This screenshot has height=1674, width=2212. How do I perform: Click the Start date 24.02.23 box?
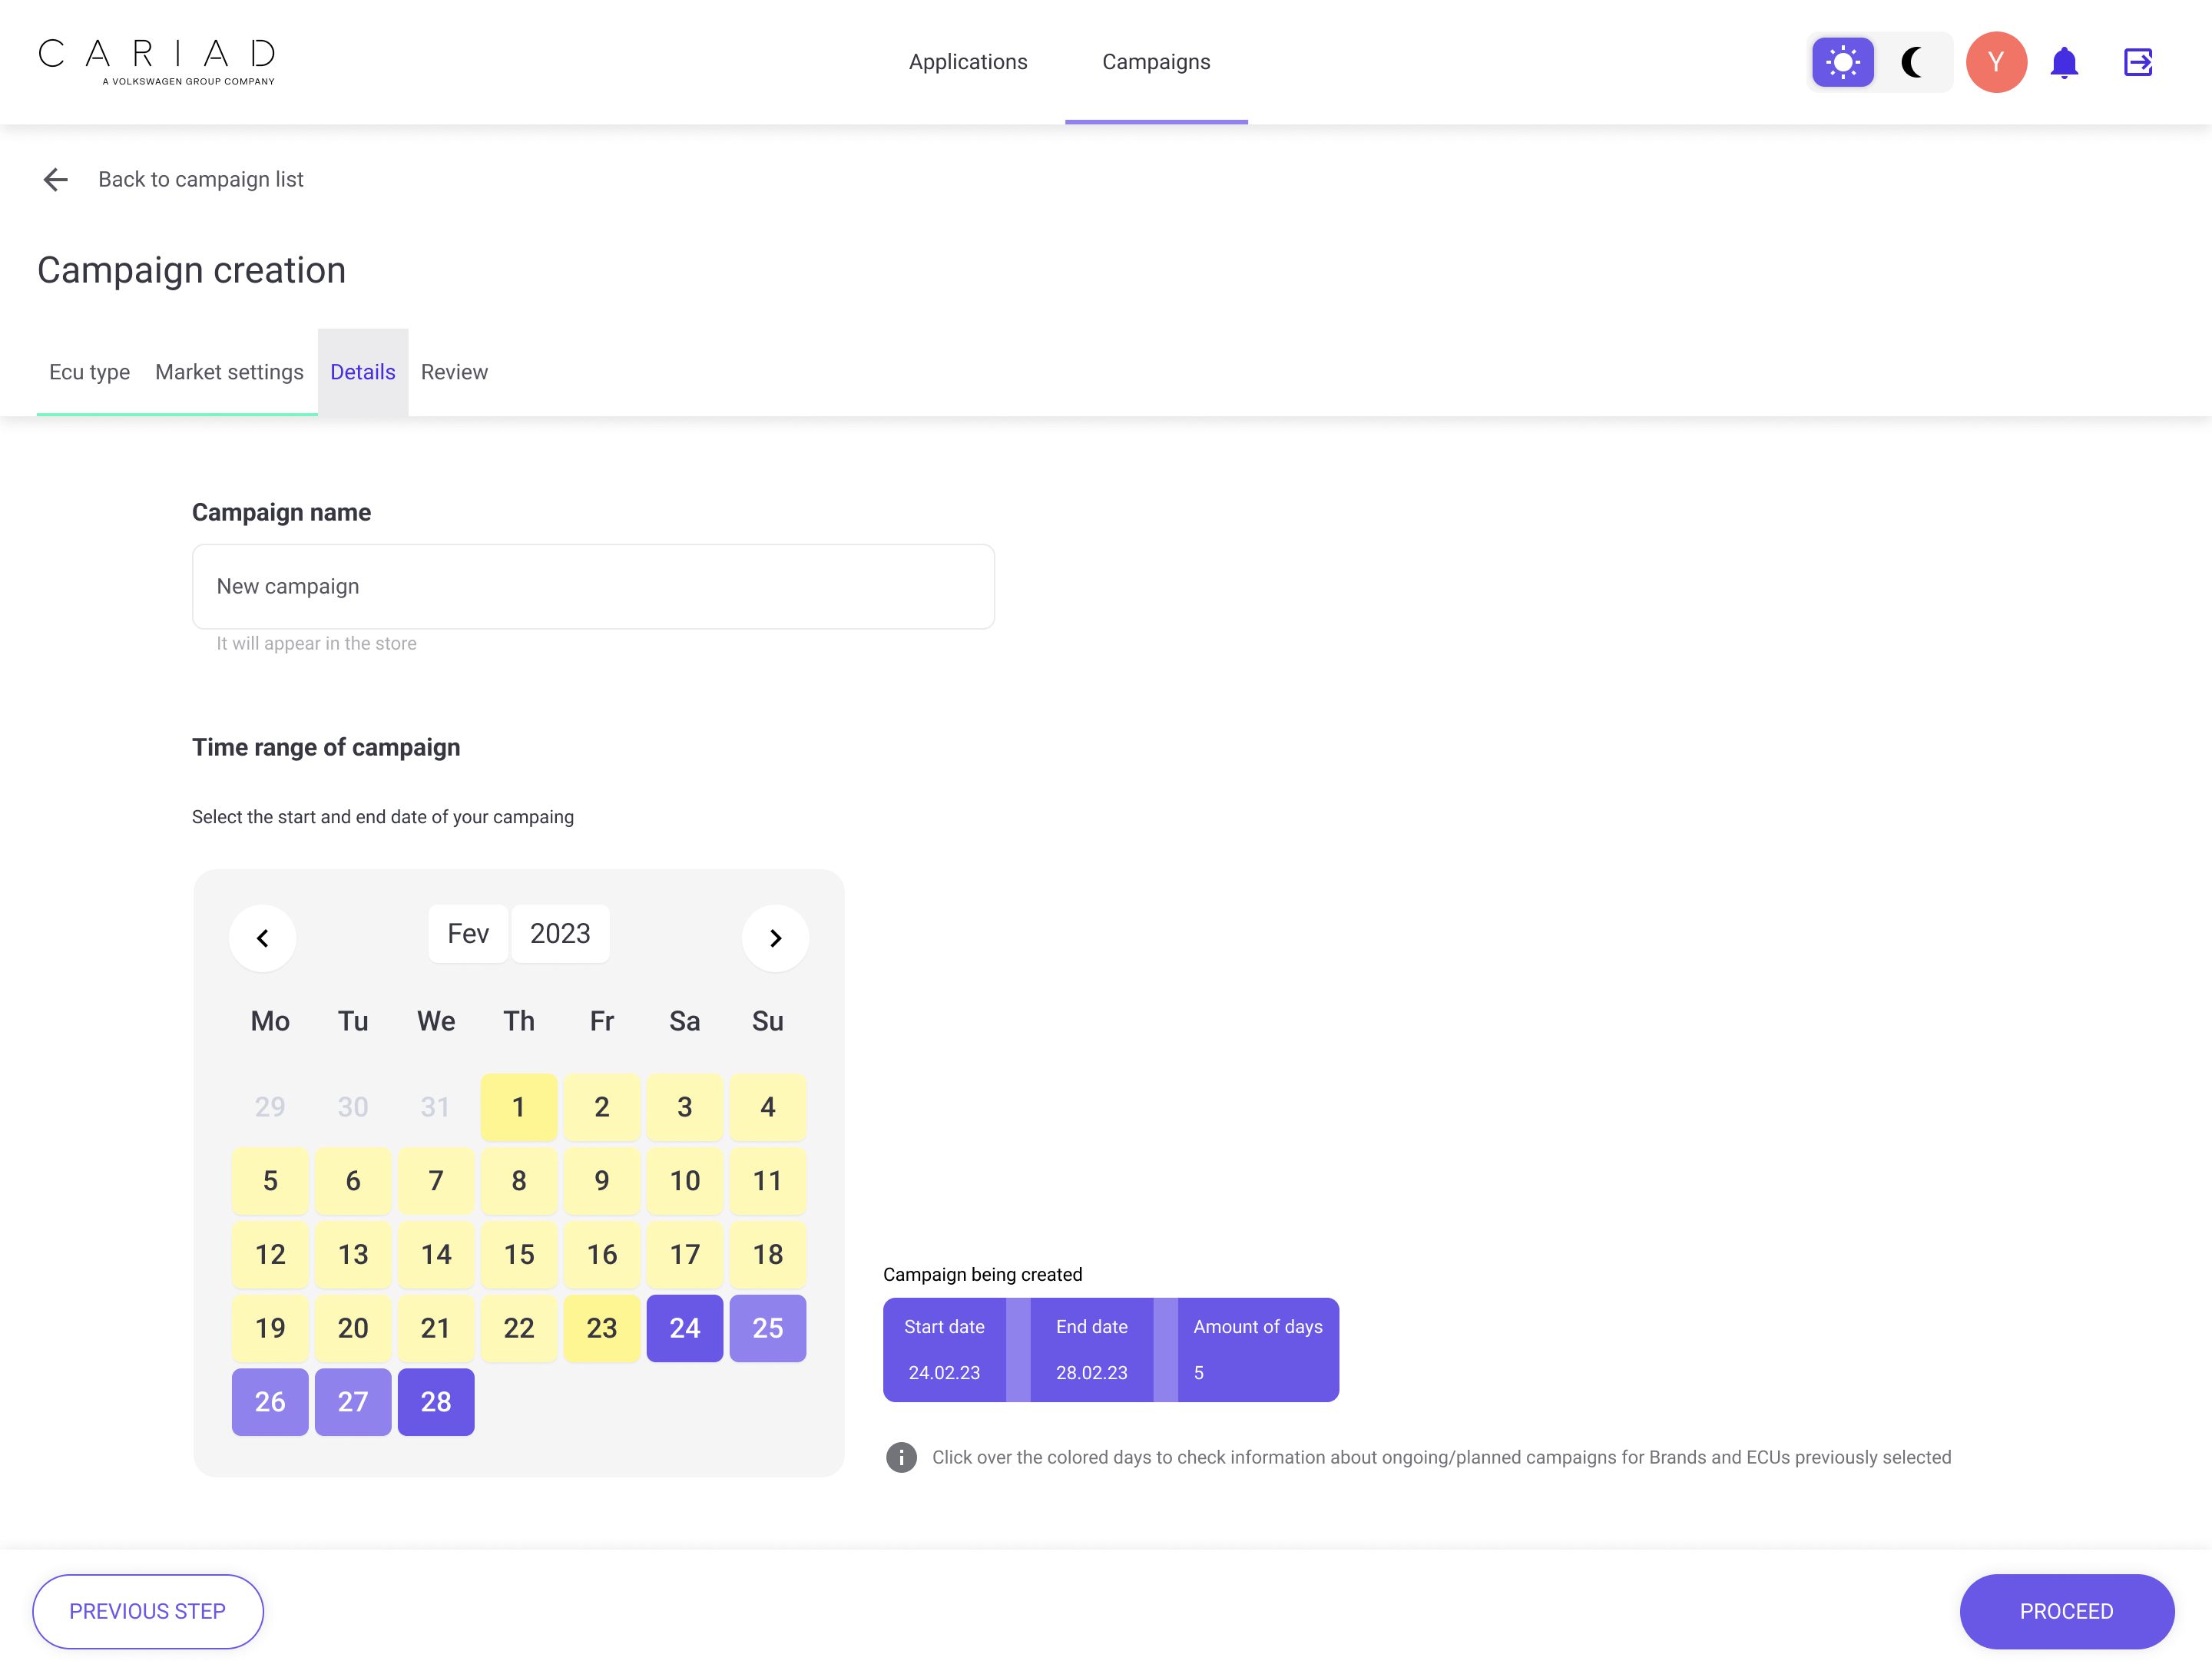point(944,1350)
